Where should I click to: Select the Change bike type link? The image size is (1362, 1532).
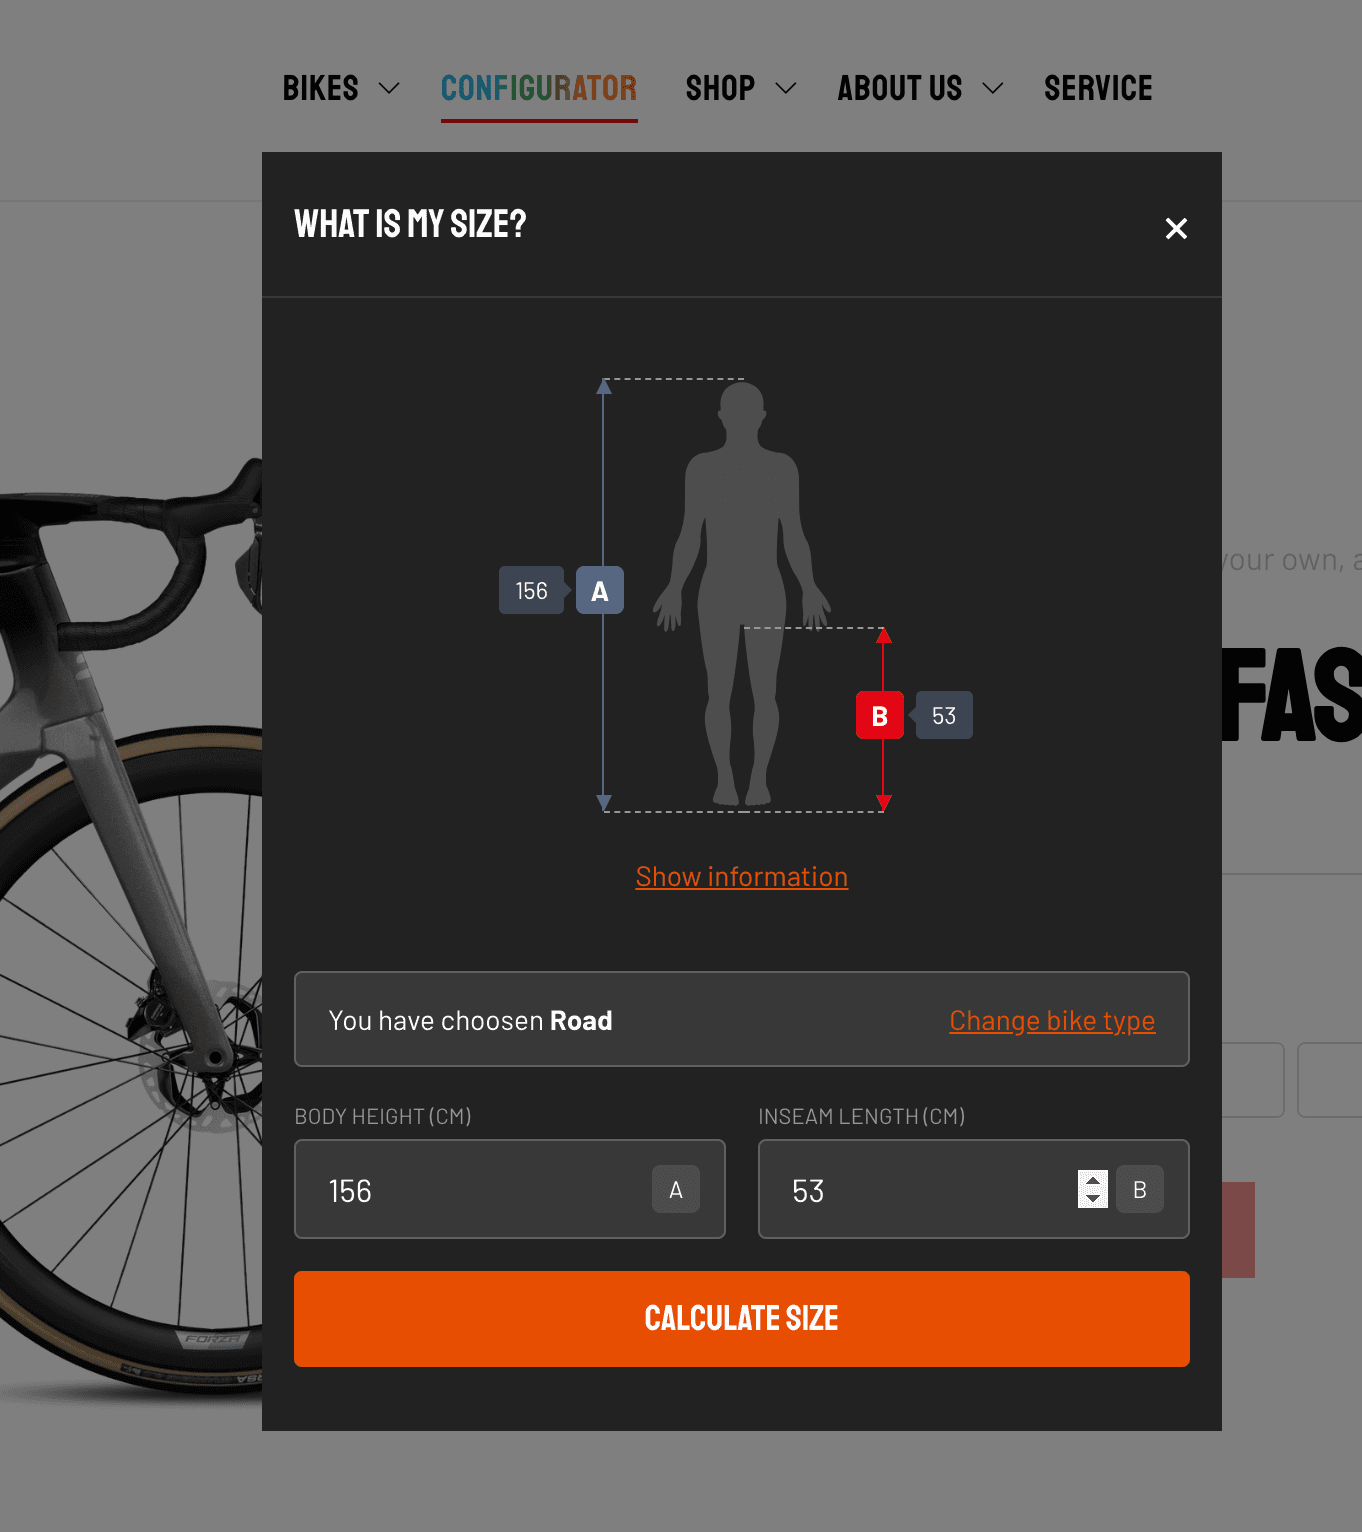pyautogui.click(x=1052, y=1020)
